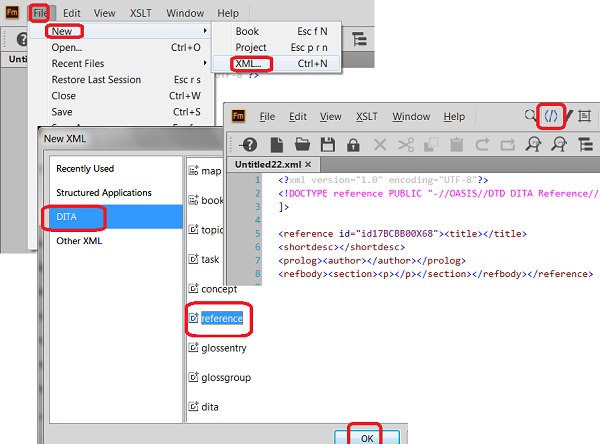This screenshot has height=444, width=600.
Task: Open Window menu in the XML editor window
Action: click(x=411, y=116)
